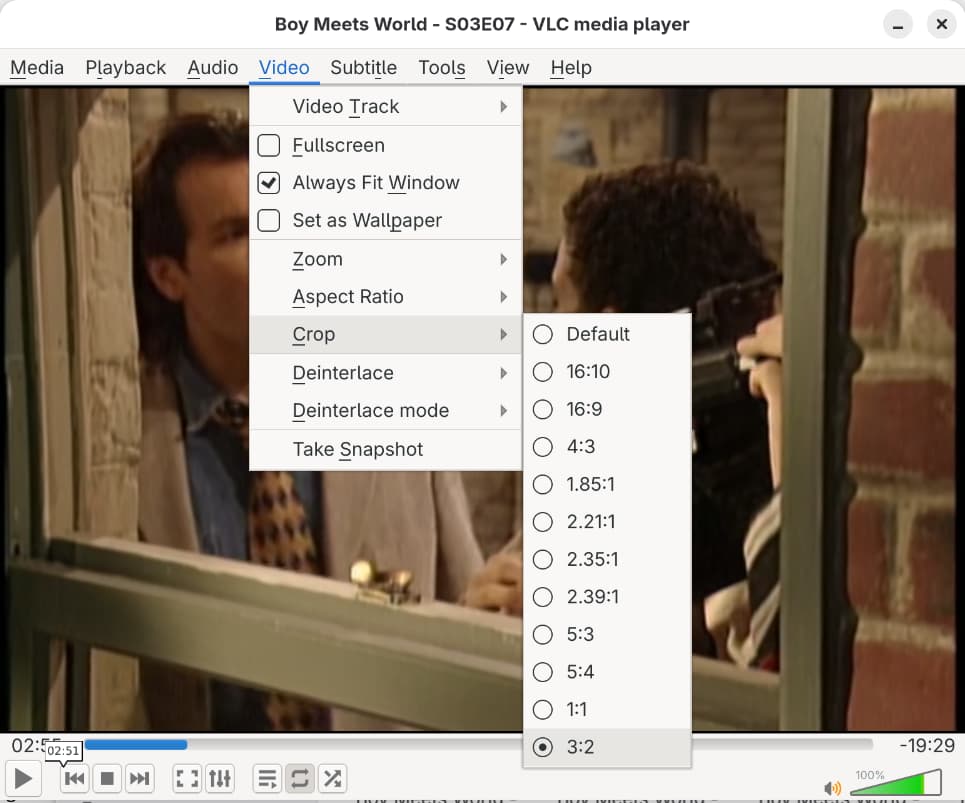Select 2.21:1 crop ratio
This screenshot has width=965, height=803.
tap(607, 522)
